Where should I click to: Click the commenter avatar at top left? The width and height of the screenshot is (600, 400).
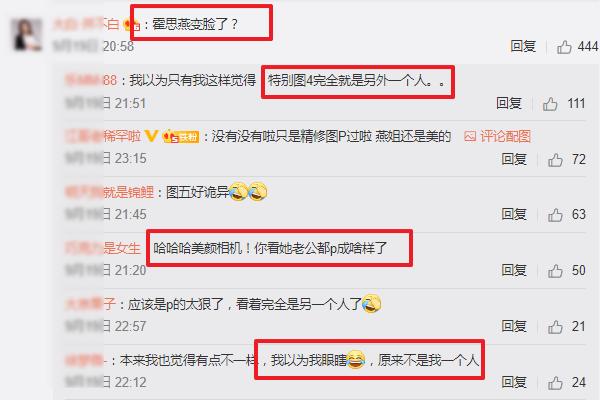[26, 35]
